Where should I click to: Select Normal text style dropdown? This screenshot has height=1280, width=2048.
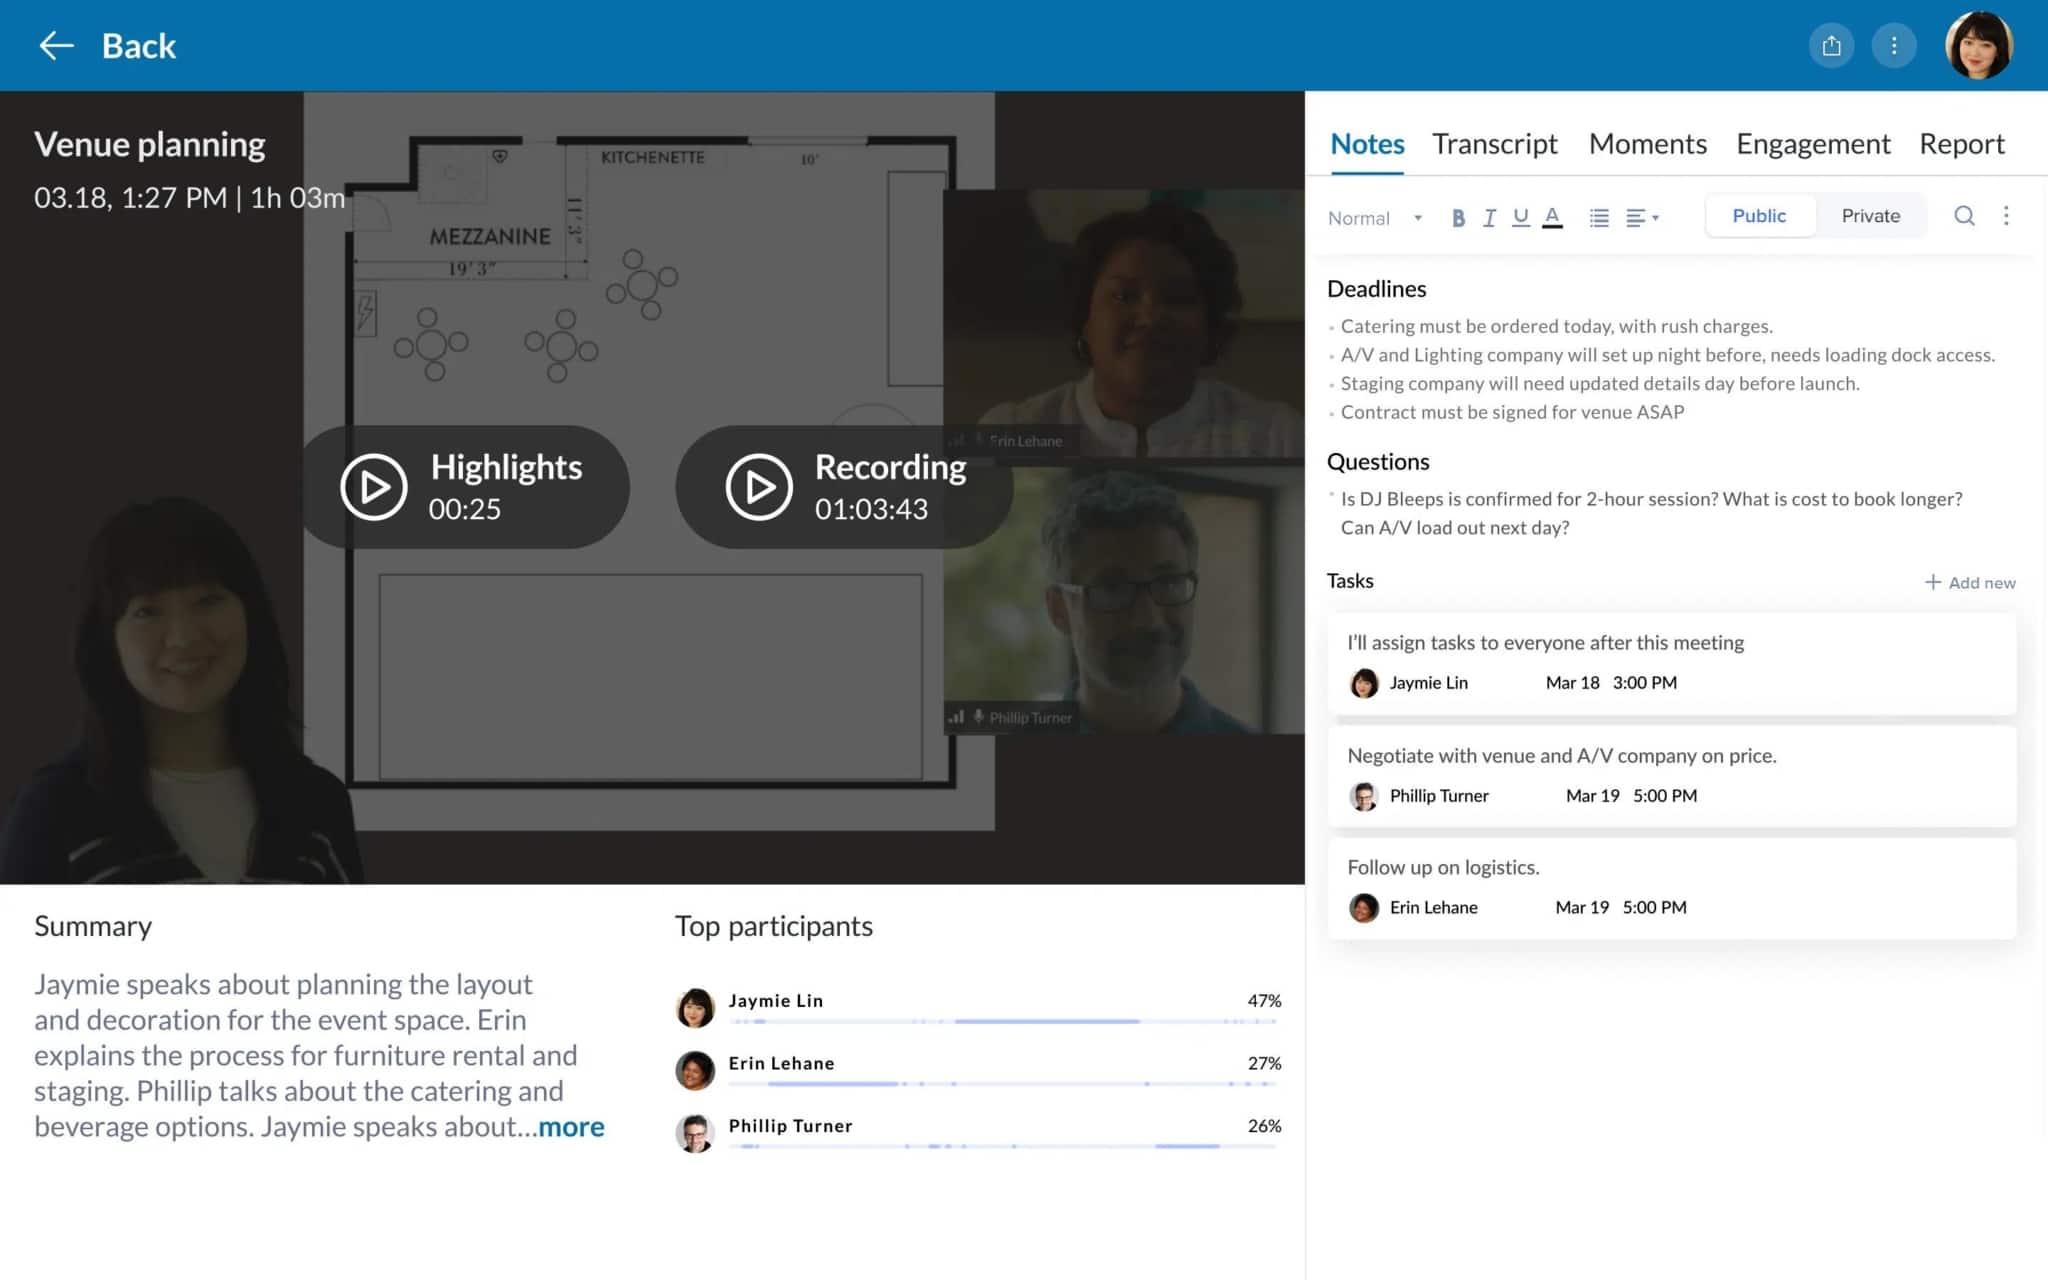(1371, 217)
